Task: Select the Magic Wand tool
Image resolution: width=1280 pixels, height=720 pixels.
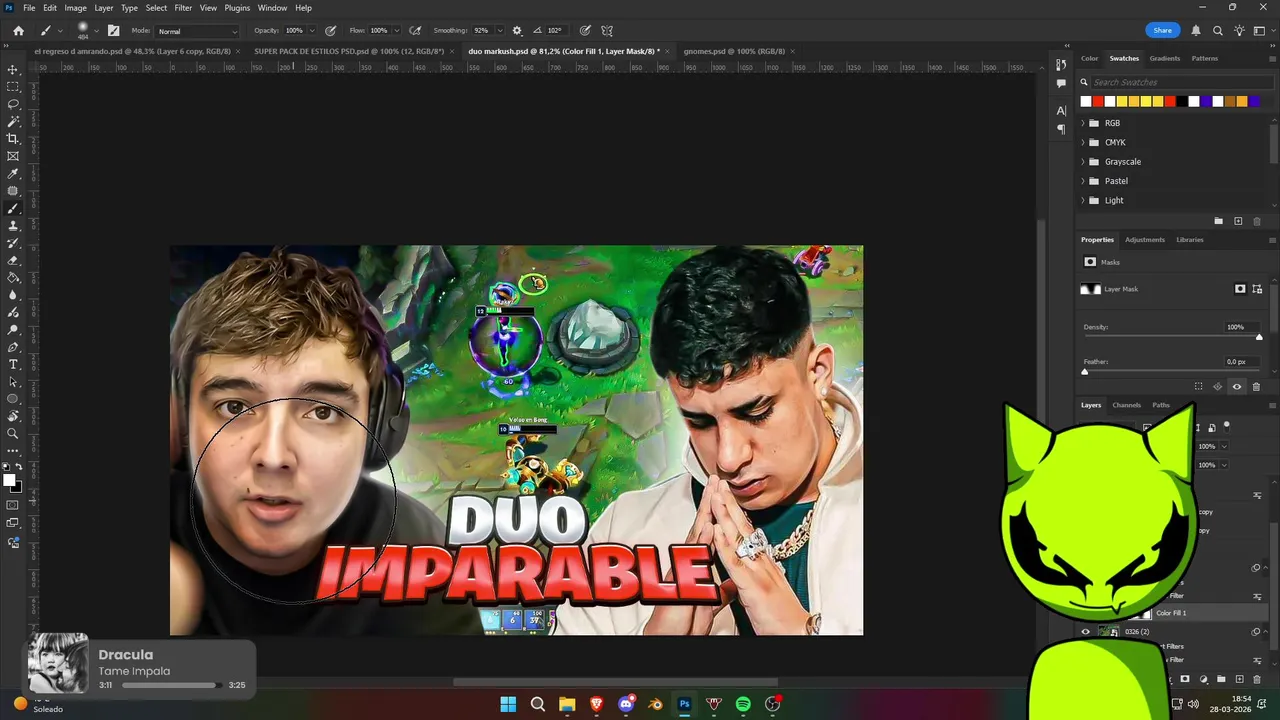Action: [x=13, y=121]
